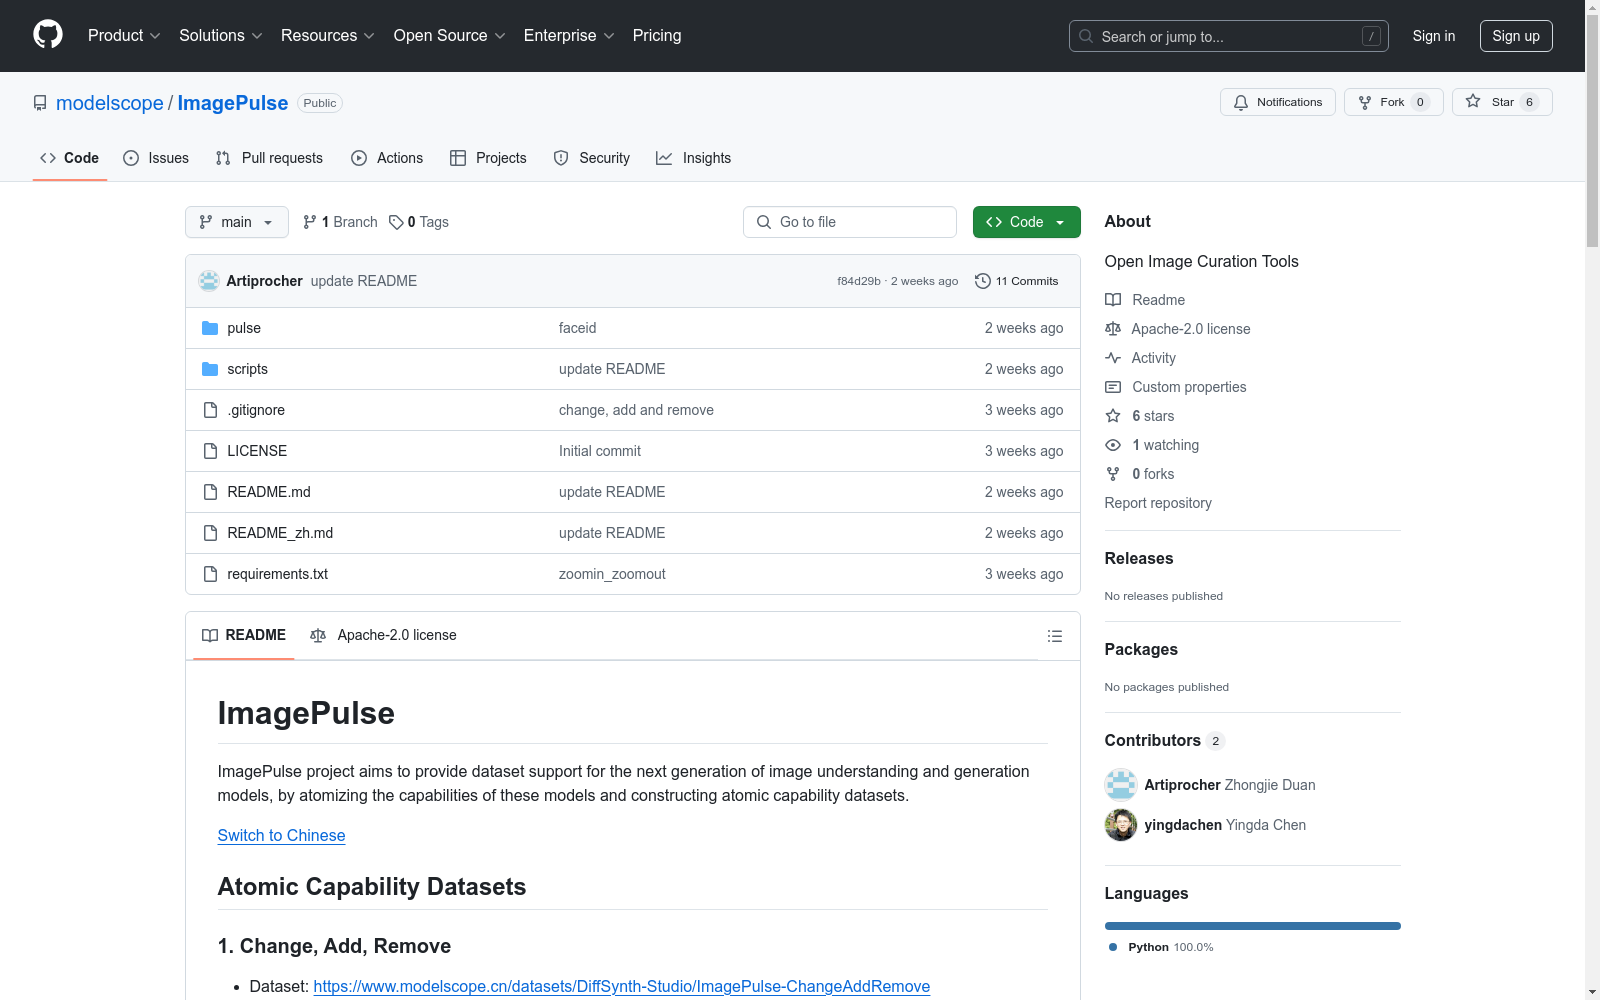This screenshot has height=1000, width=1600.
Task: Click the Go to file search field
Action: click(x=850, y=222)
